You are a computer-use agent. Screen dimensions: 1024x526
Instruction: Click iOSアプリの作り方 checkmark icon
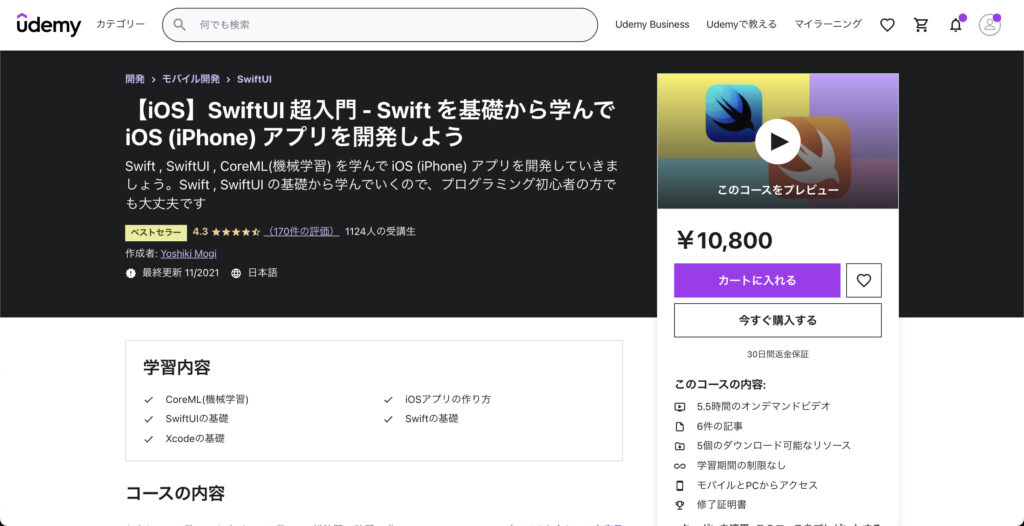point(389,399)
